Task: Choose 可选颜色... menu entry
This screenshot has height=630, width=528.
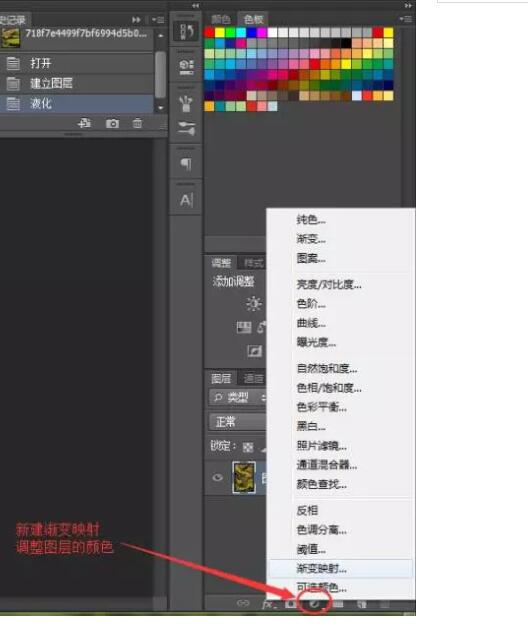Action: (x=340, y=588)
